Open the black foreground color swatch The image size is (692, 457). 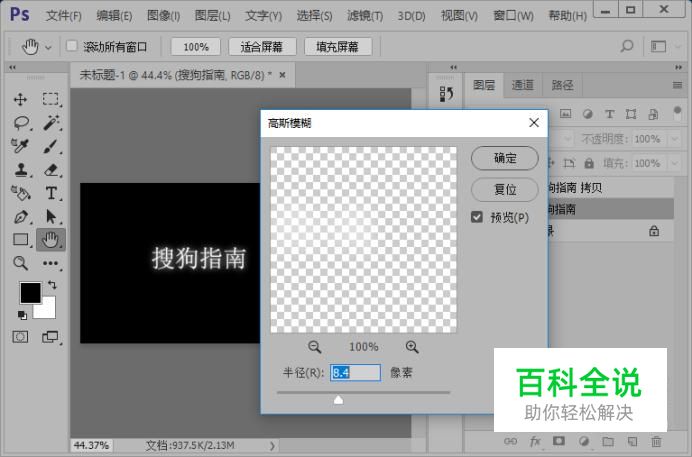click(30, 293)
